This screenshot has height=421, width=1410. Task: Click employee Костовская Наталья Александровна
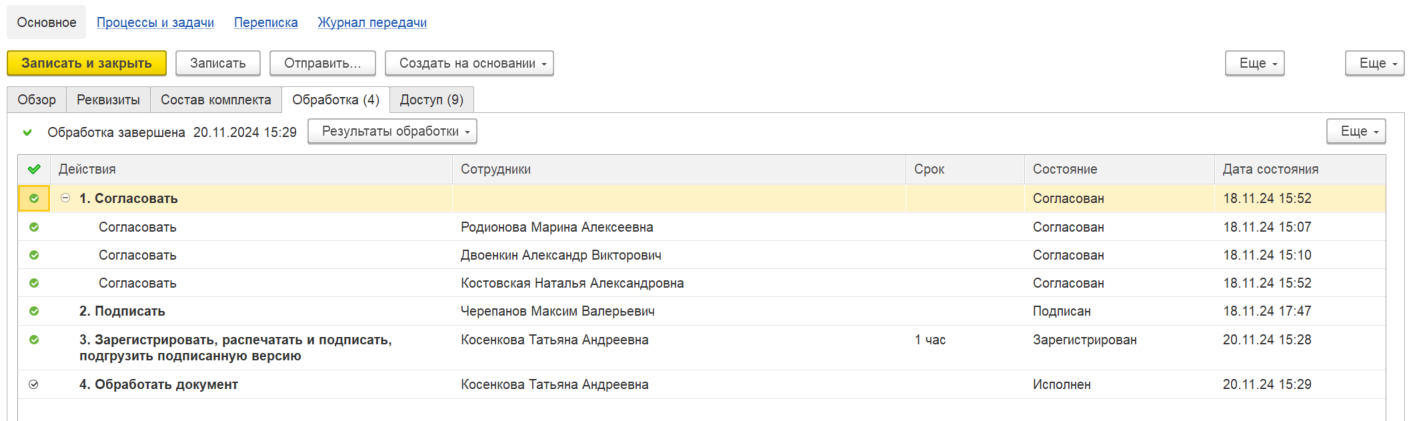(572, 283)
